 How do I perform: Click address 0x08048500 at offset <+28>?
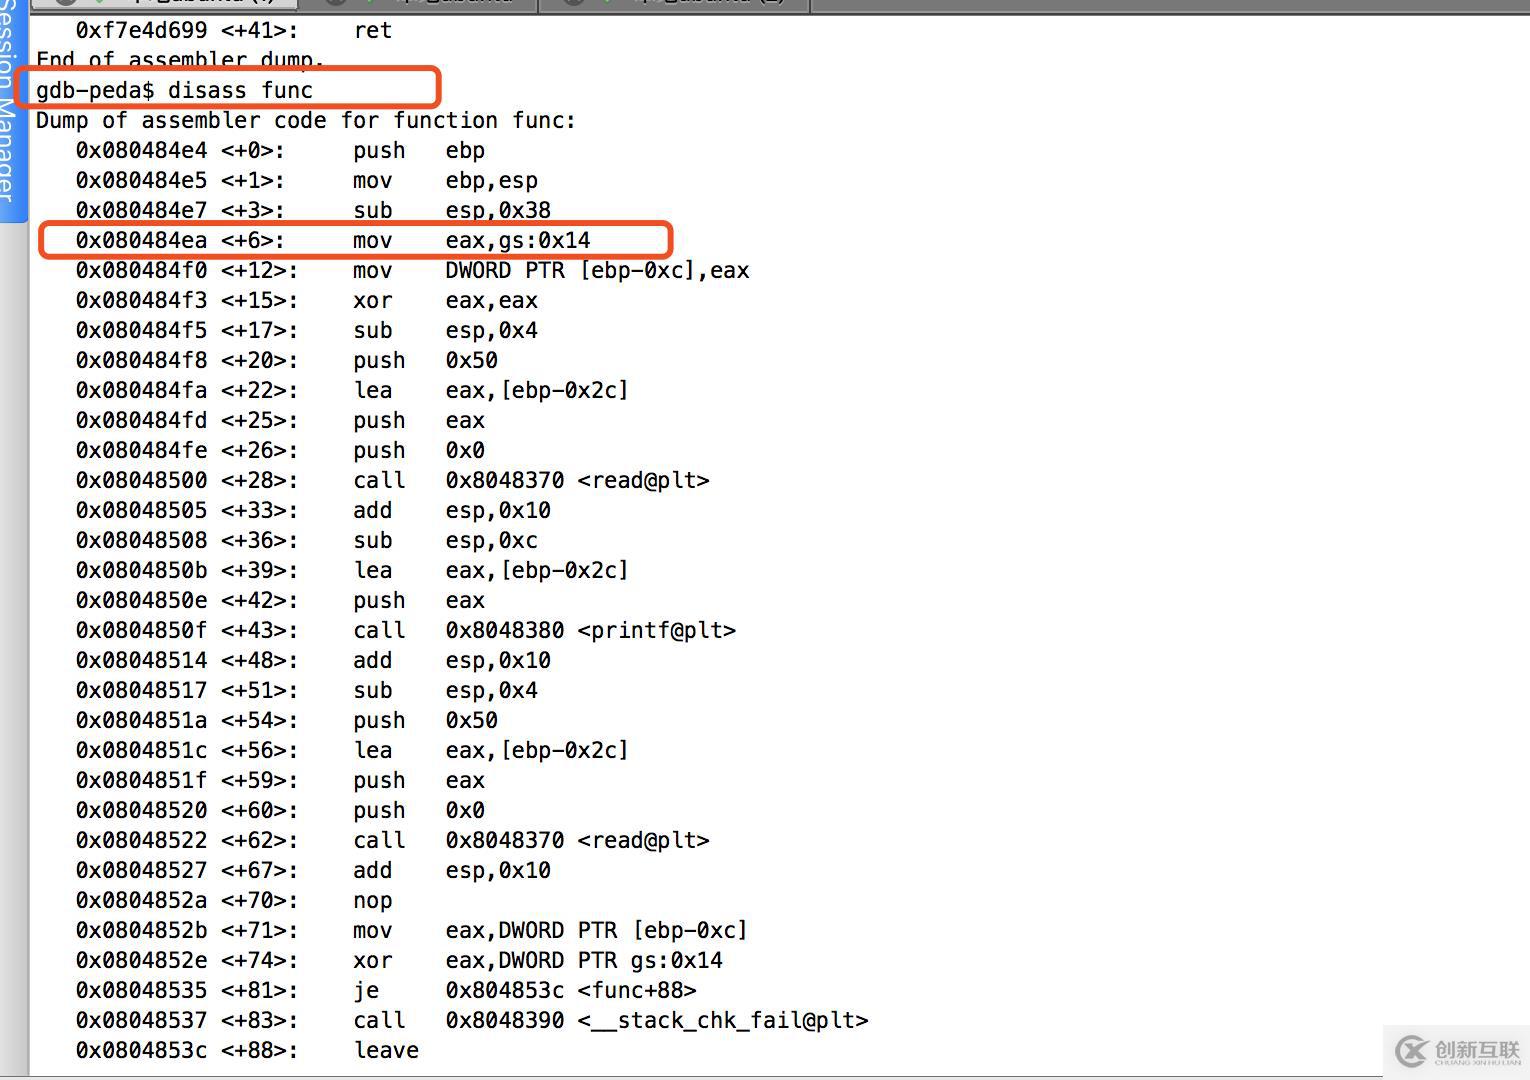click(x=141, y=480)
